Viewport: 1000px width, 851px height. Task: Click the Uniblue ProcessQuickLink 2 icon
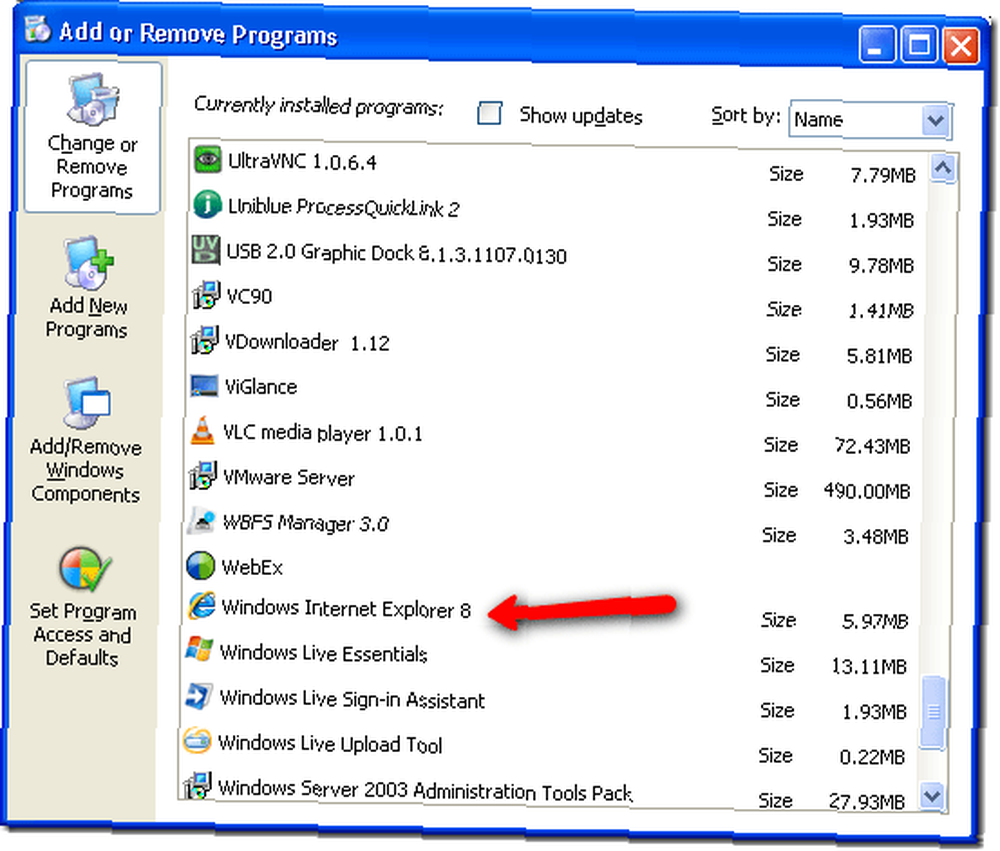pos(207,204)
